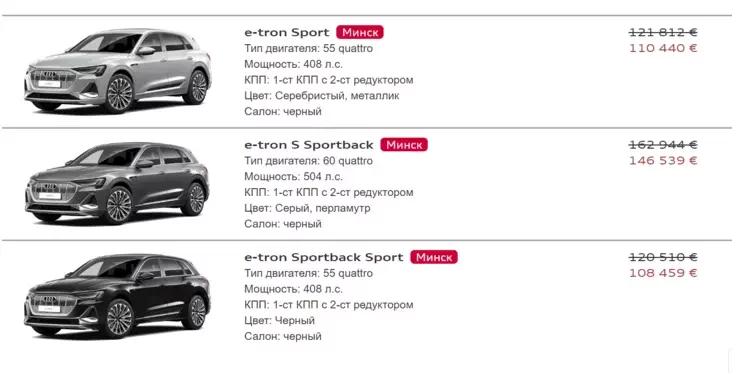
Task: Click the e-tron S Sportback title
Action: [x=309, y=145]
